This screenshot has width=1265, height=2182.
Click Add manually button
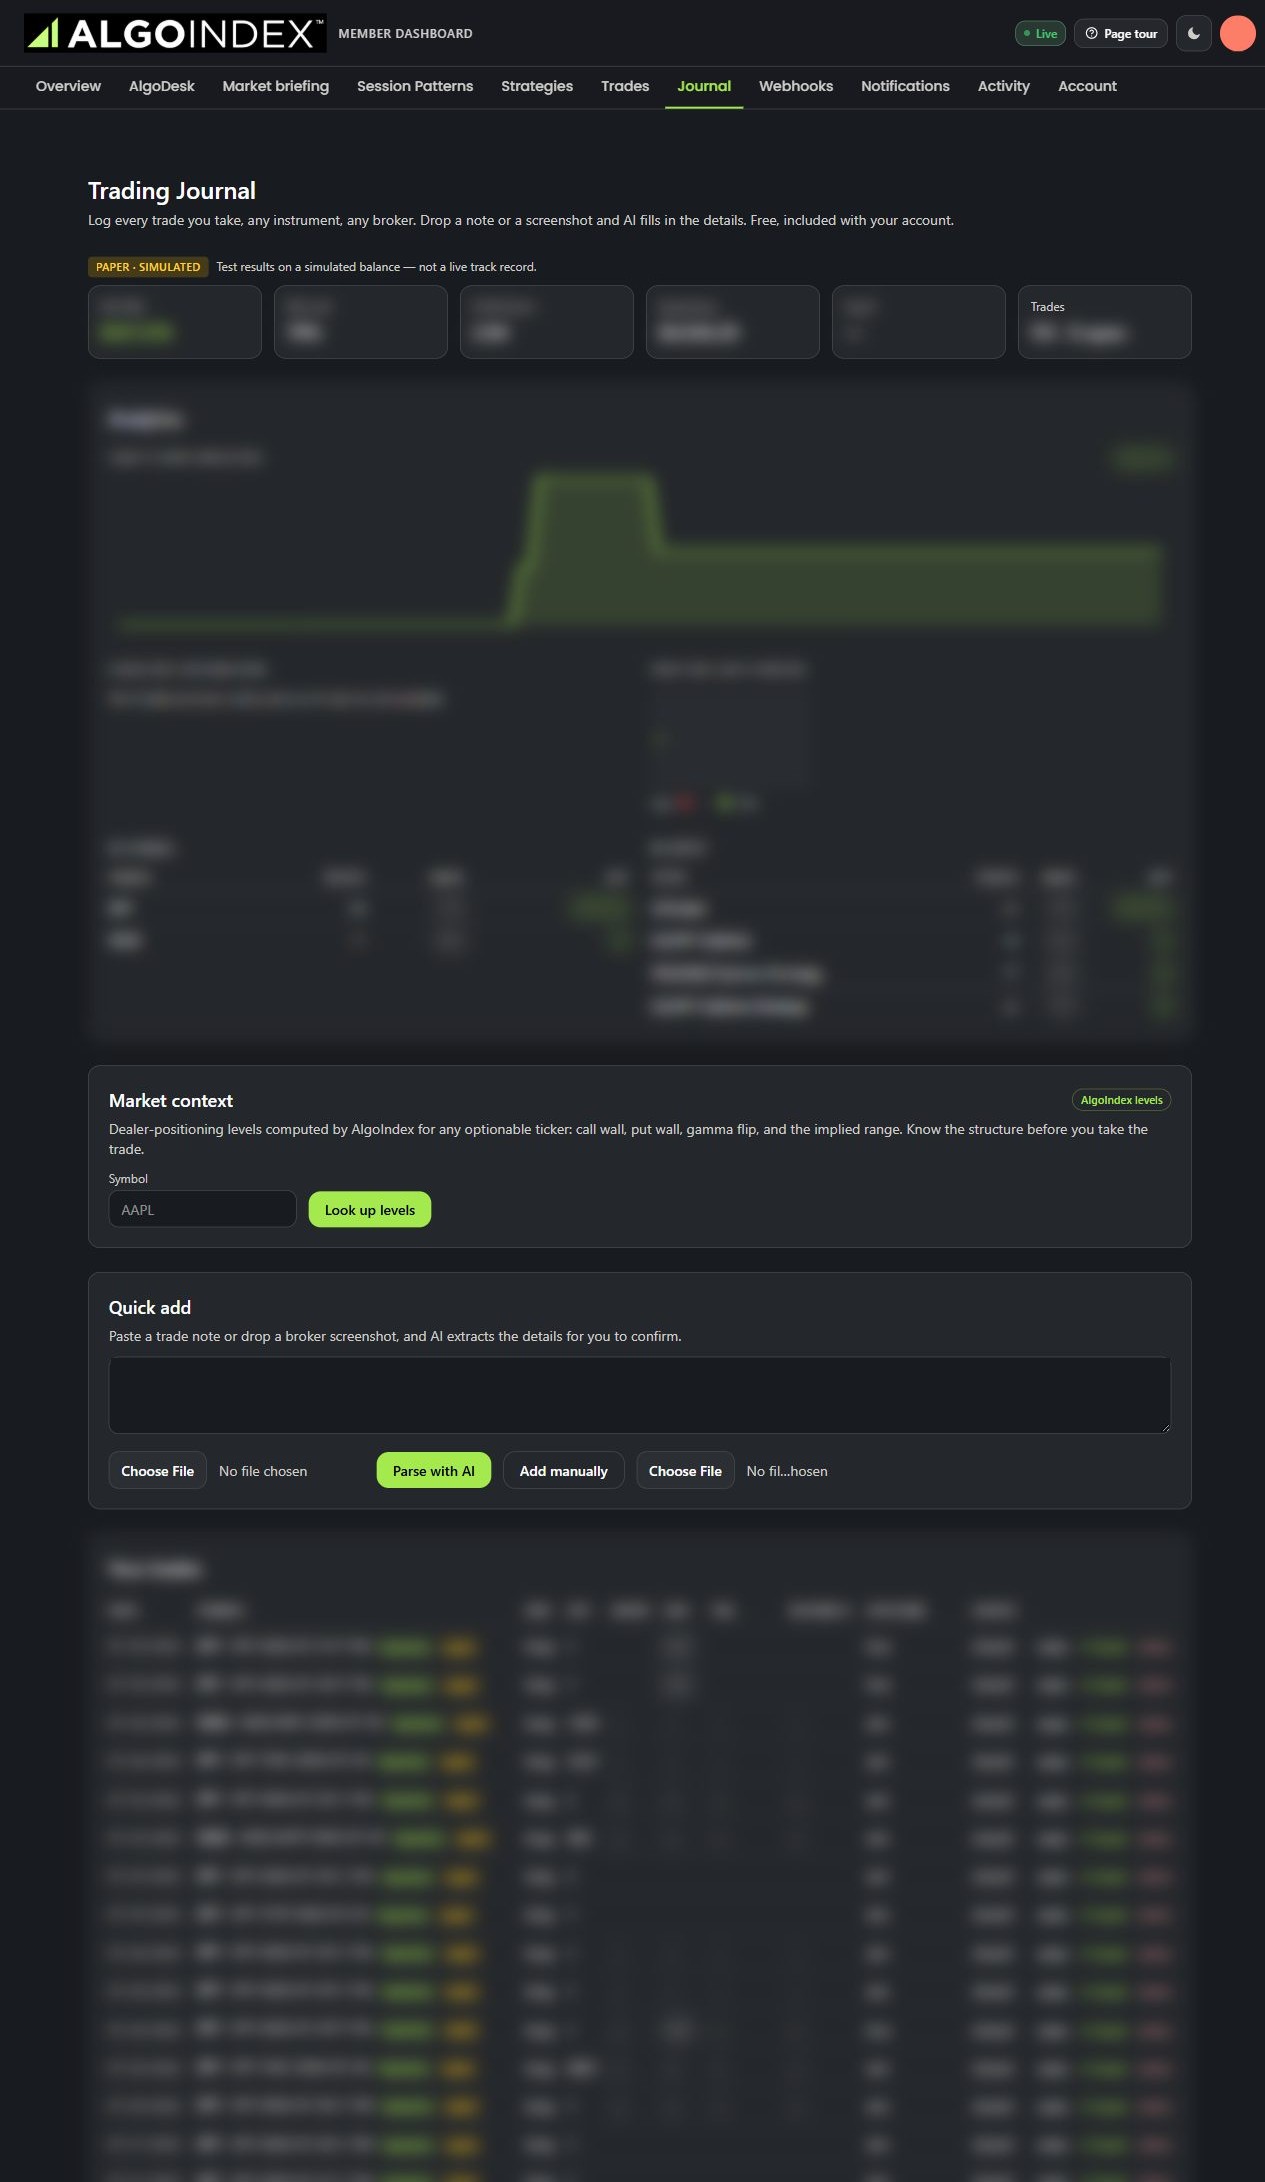coord(564,1471)
